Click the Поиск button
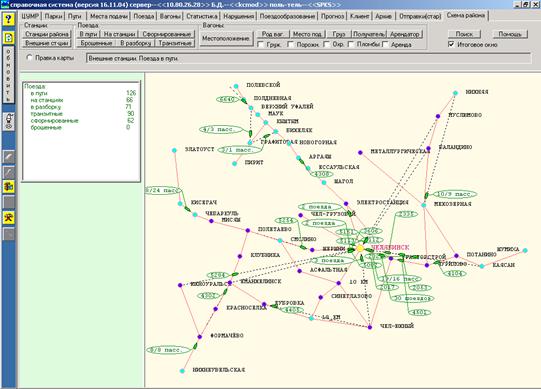Screen dimensions: 541x389 tap(464, 34)
